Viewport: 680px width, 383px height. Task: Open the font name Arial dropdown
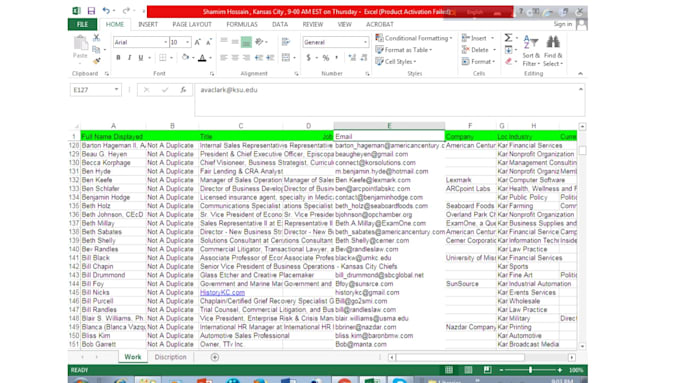(166, 42)
